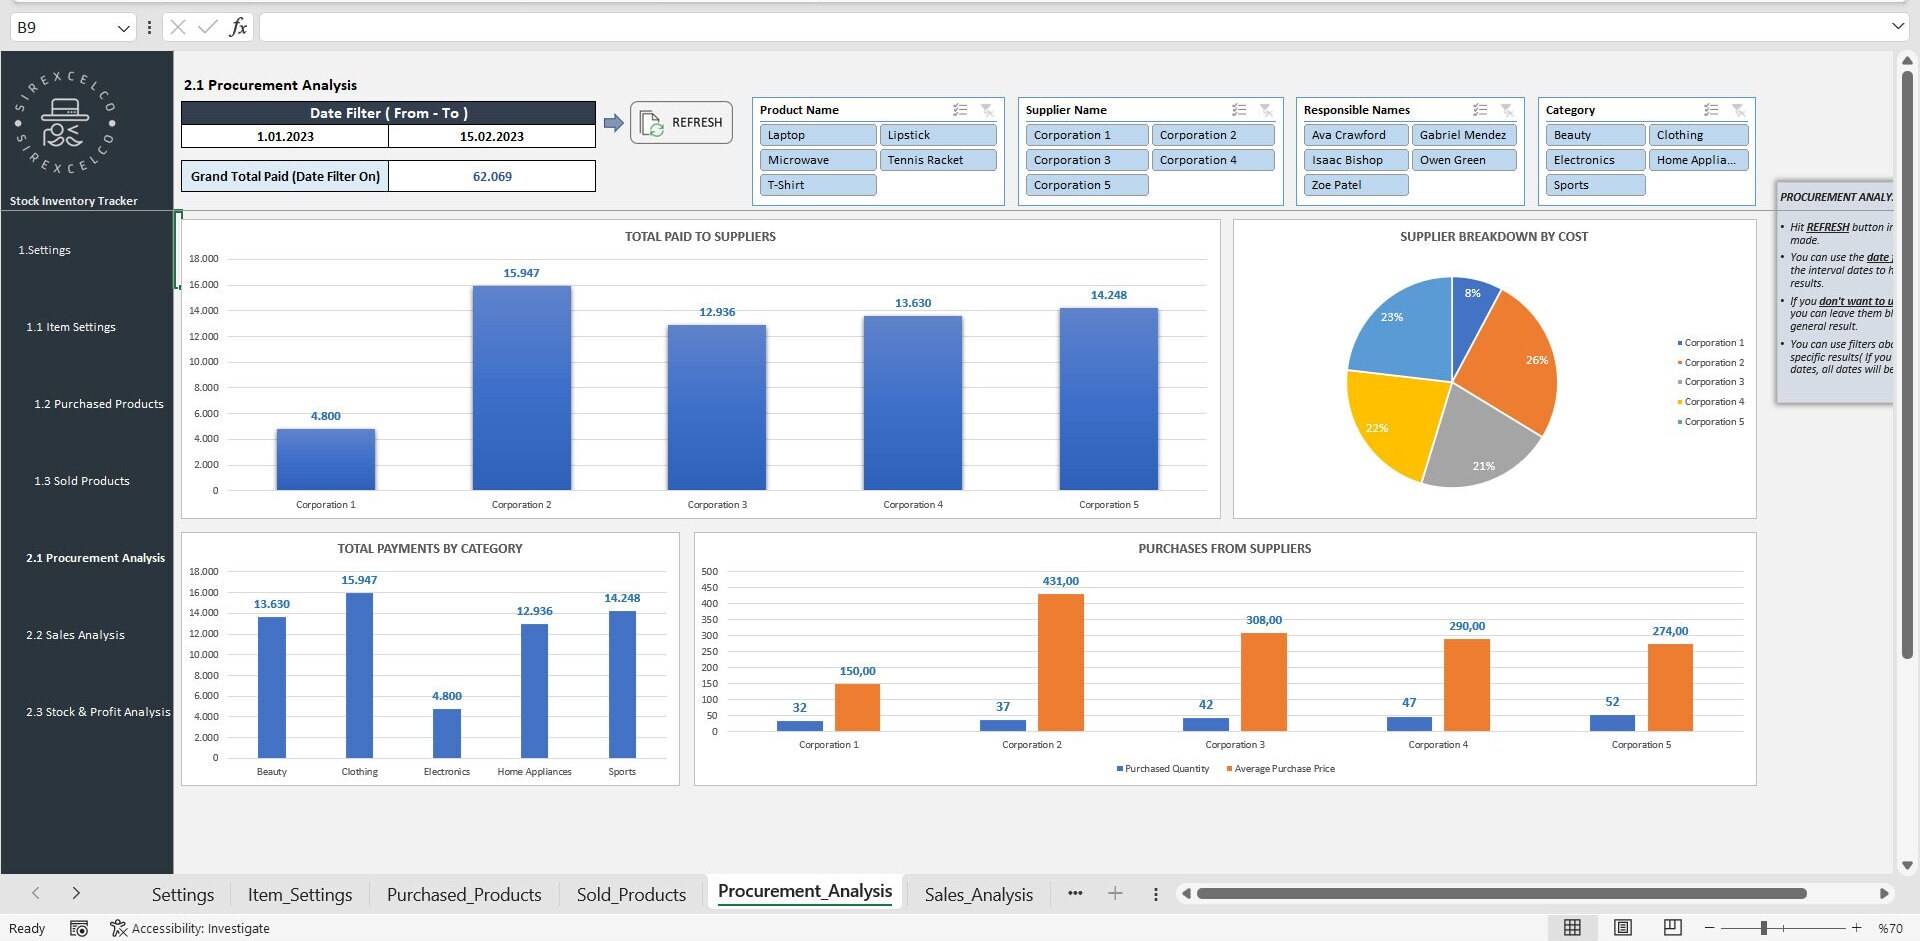
Task: Click the vertical scrollbar down arrow
Action: point(1906,866)
